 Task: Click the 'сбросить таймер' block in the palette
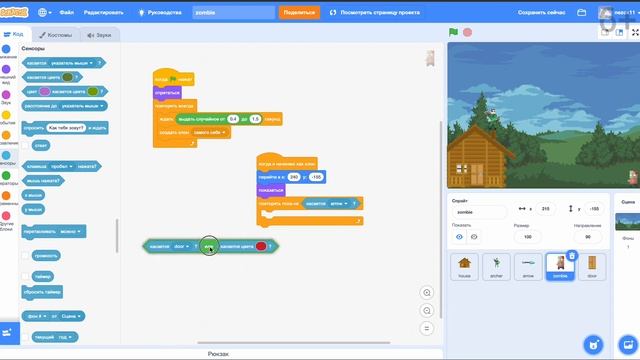[42, 292]
